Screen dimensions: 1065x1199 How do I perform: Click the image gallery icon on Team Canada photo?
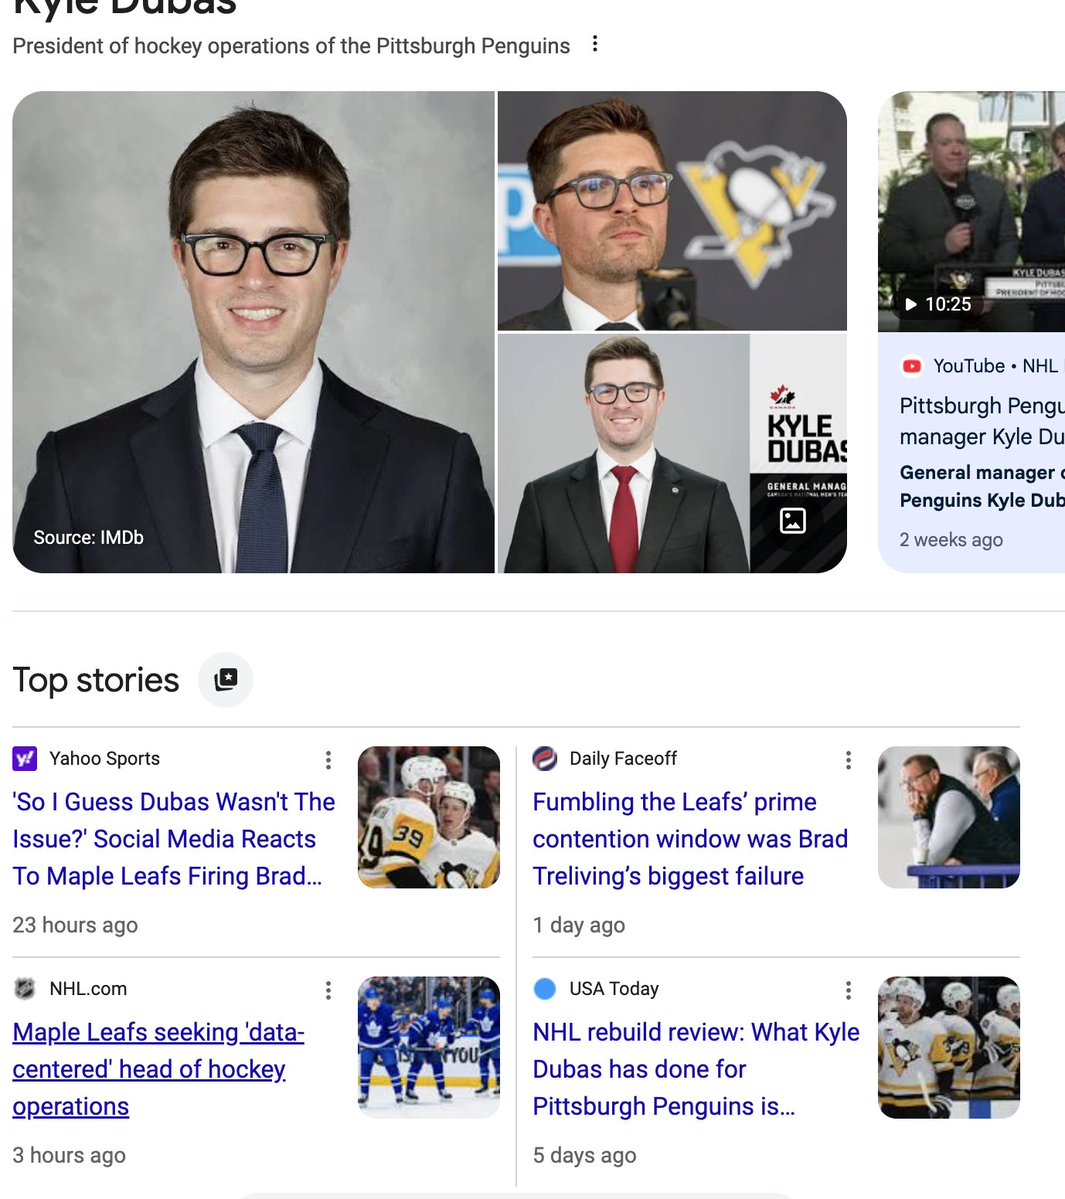[x=793, y=521]
